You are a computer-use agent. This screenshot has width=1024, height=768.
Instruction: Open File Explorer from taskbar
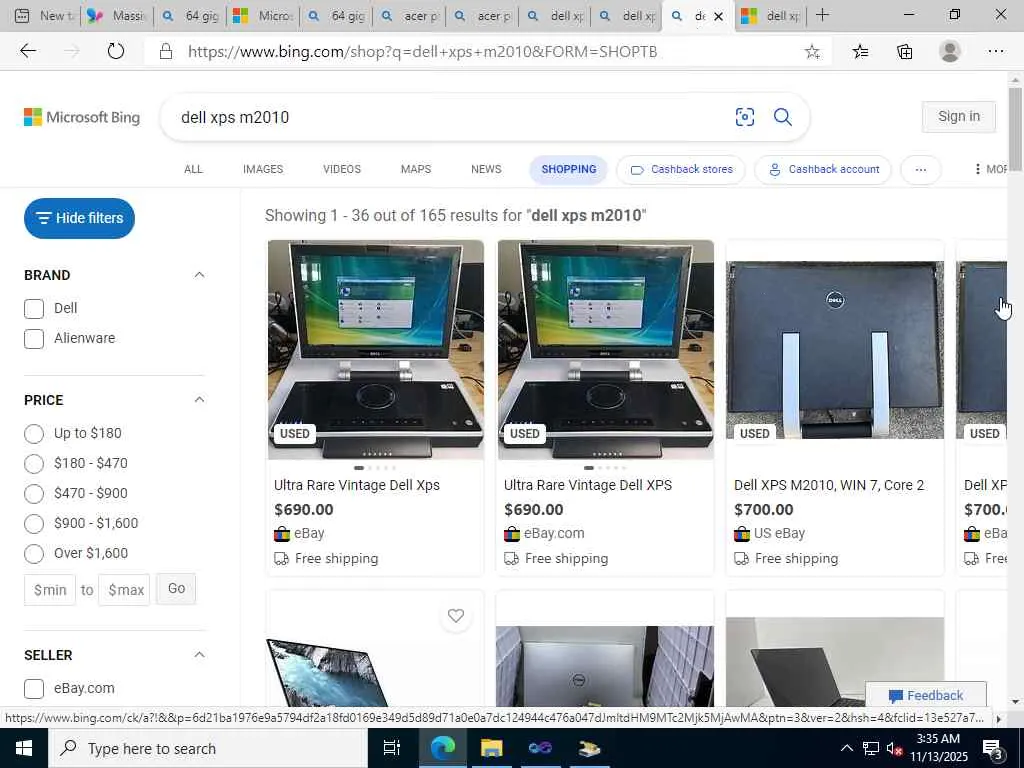[491, 748]
